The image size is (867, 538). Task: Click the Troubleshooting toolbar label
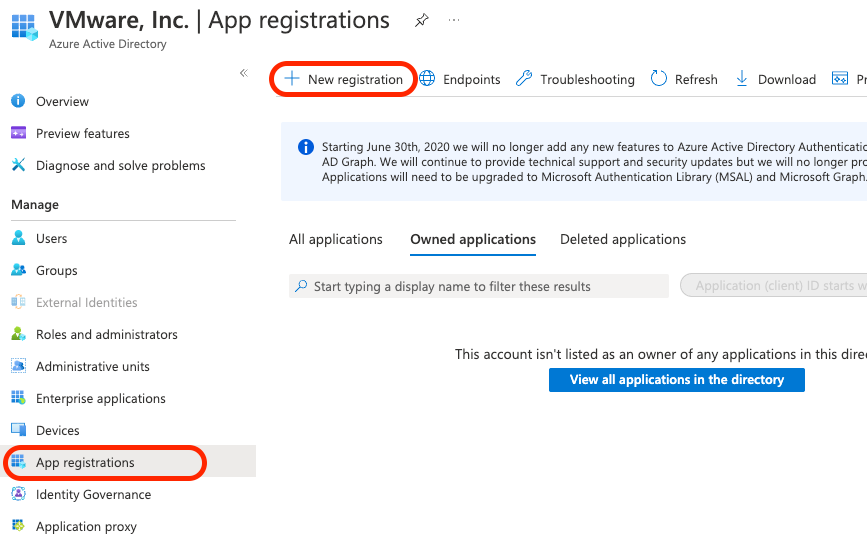pyautogui.click(x=587, y=80)
